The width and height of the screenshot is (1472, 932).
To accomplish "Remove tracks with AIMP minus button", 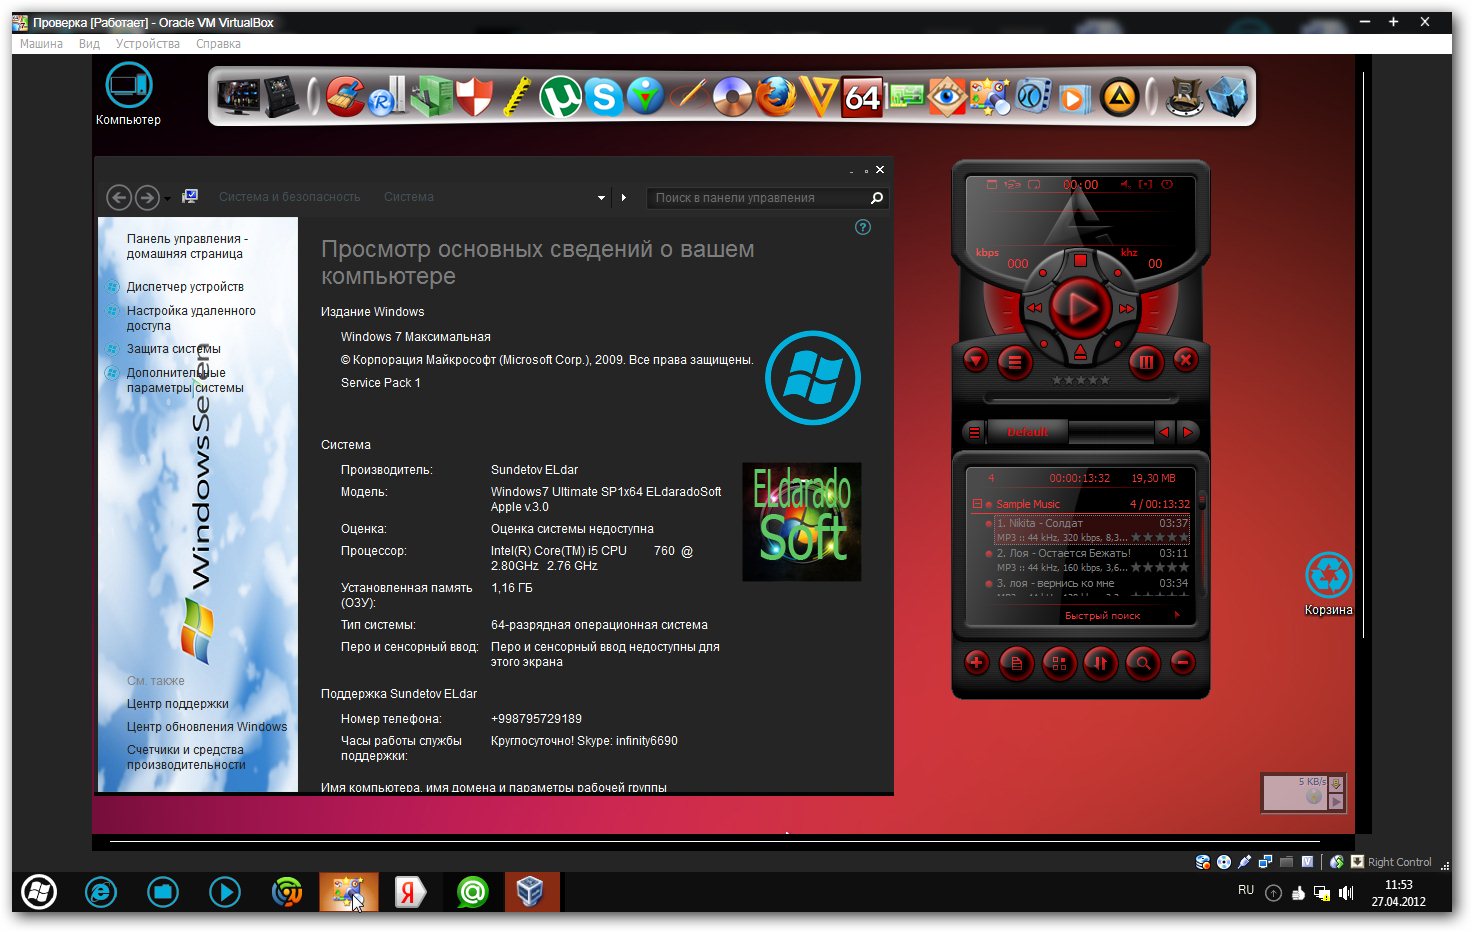I will tap(1183, 662).
